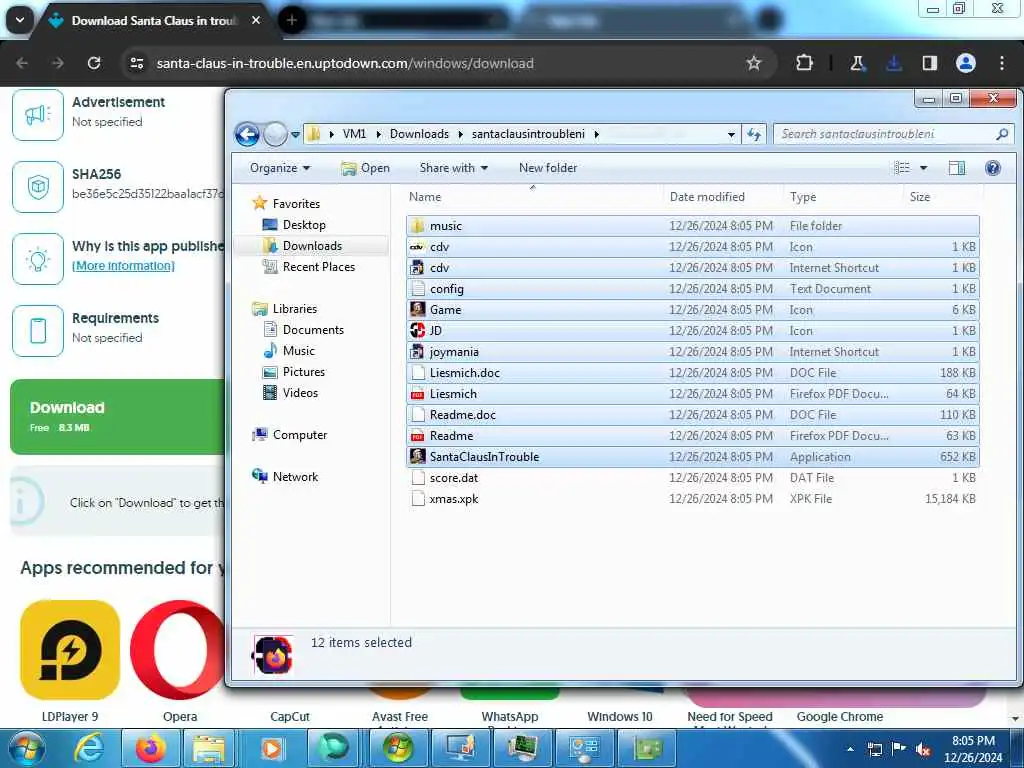Launch Firefox from the taskbar
Screen dimensions: 1024x768
point(150,748)
